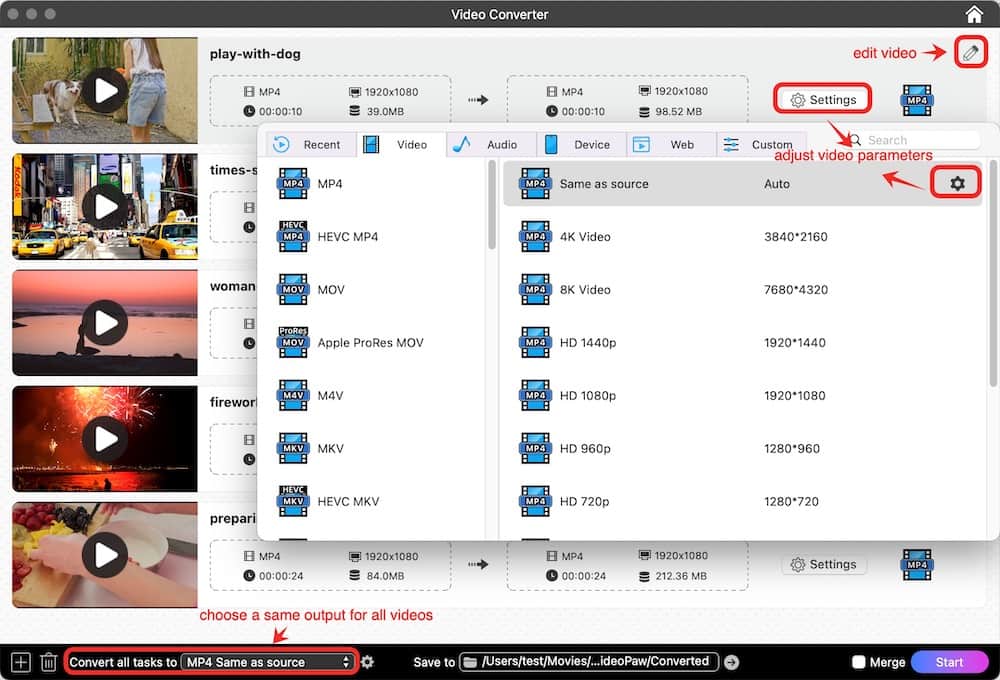Click gear icon beside Convert all tasks dropdown
Screen dimensions: 1000x680
(368, 662)
